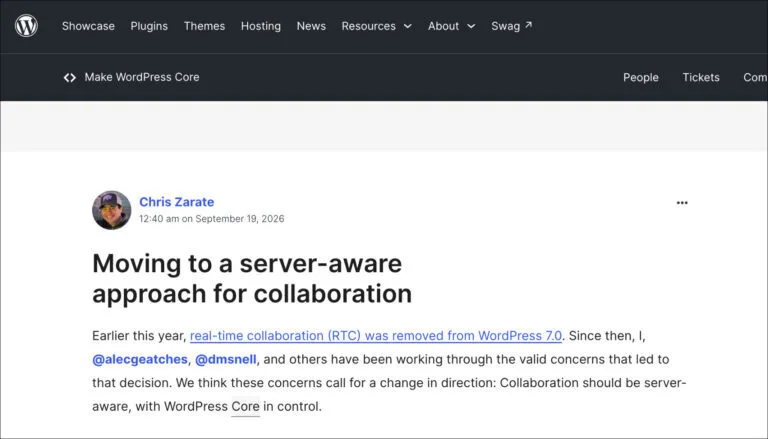Open the Tickets page
The width and height of the screenshot is (768, 439).
[x=701, y=77]
